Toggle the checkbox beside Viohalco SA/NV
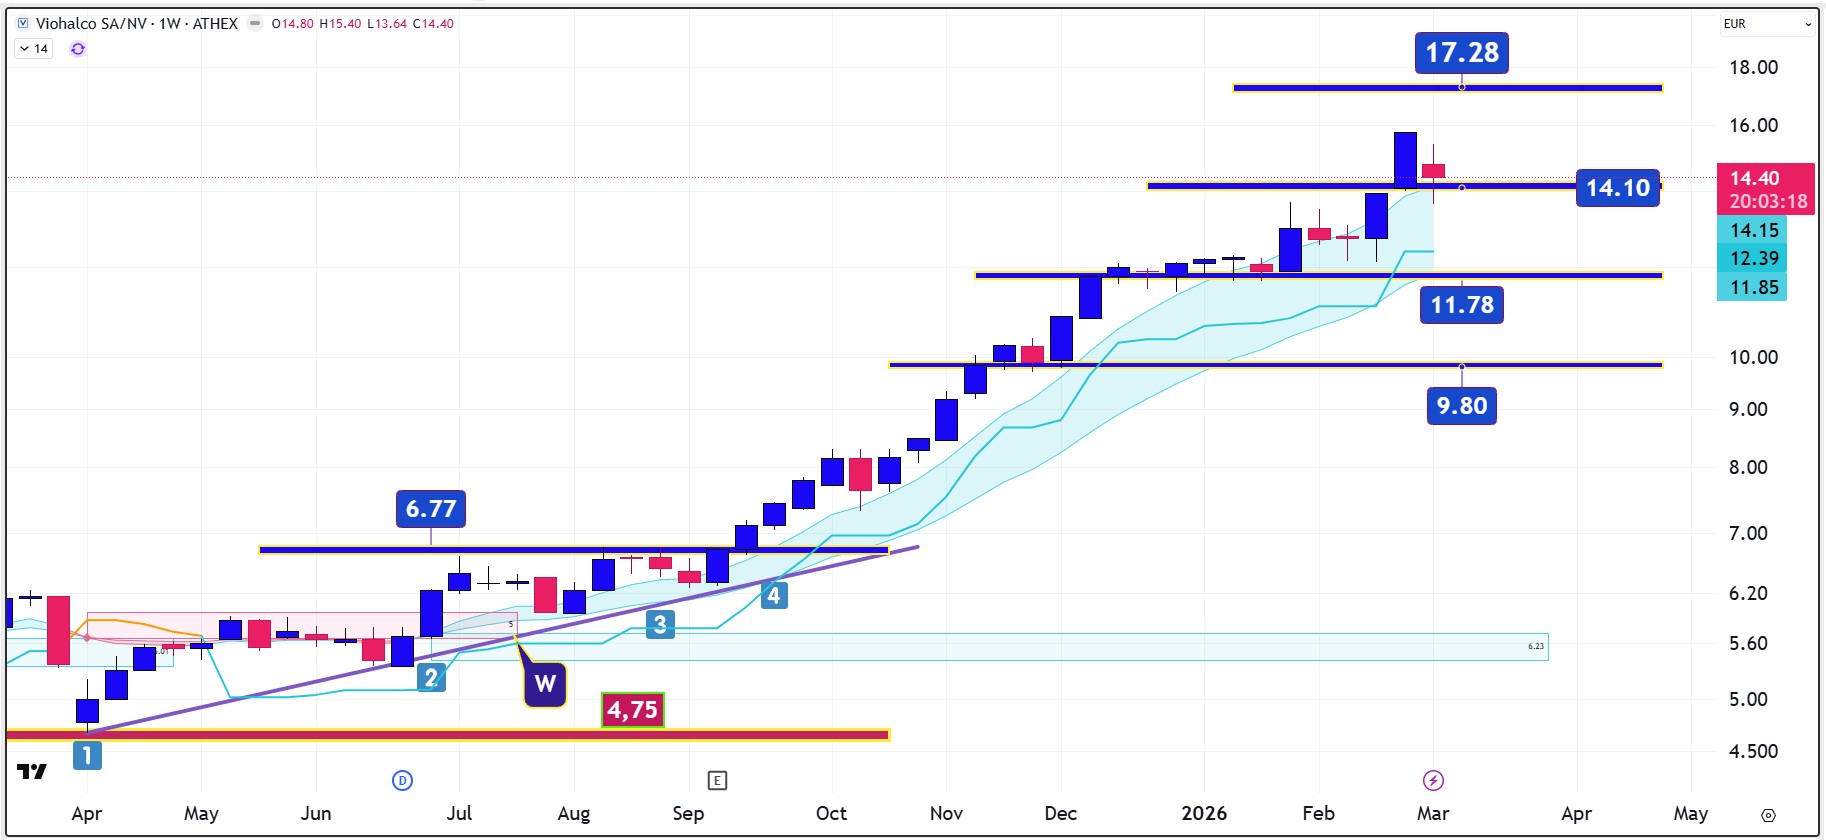 point(23,23)
